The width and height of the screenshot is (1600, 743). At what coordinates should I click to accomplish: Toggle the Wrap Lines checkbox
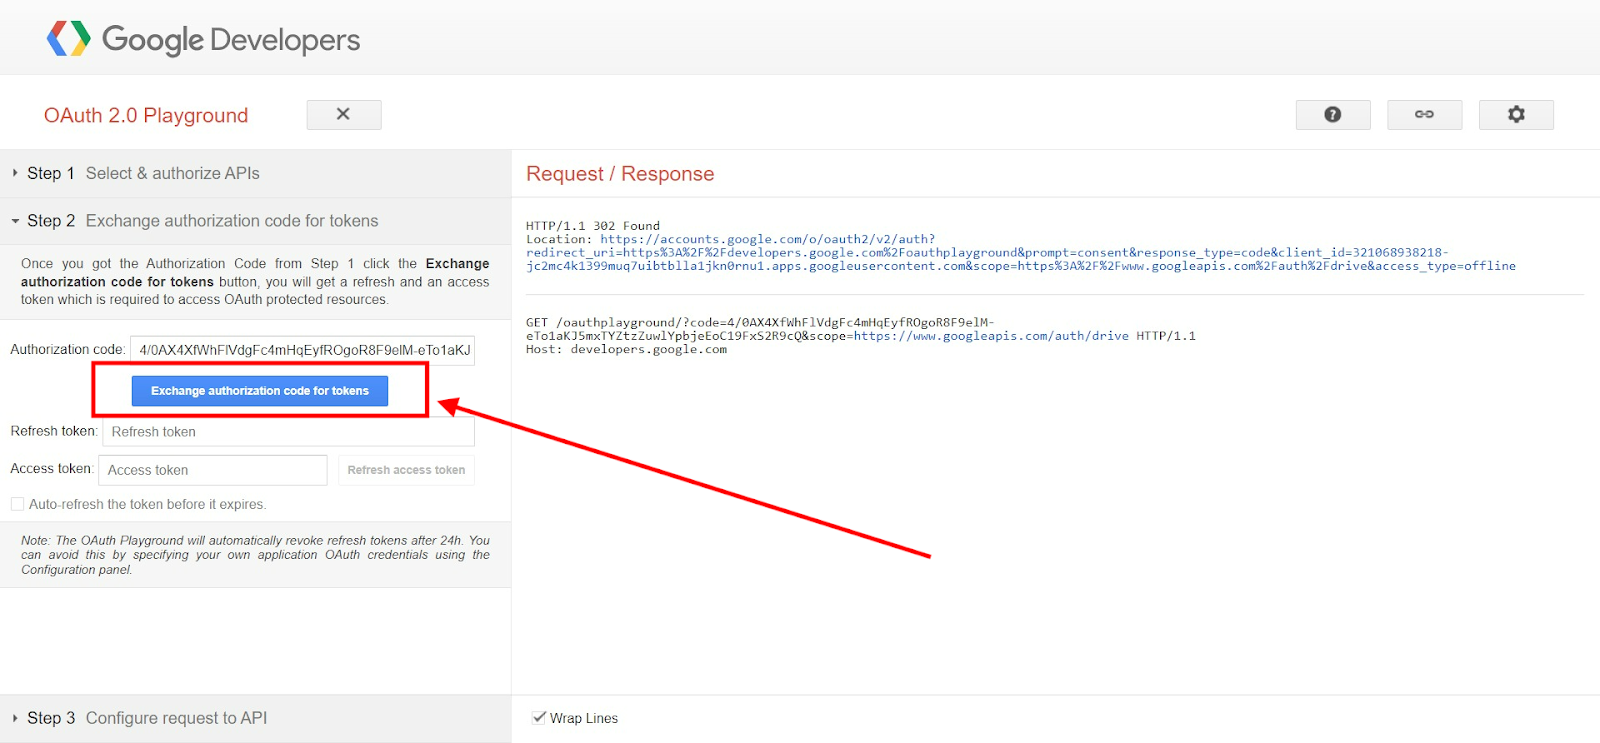click(539, 718)
